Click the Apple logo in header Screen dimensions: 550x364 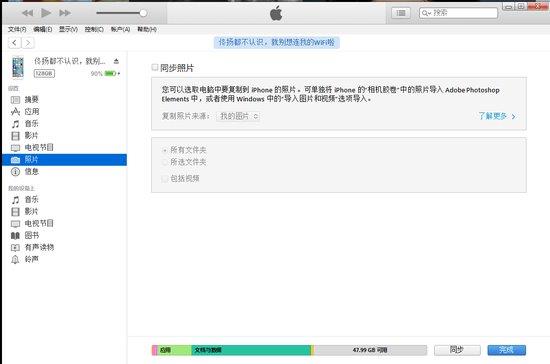(276, 13)
